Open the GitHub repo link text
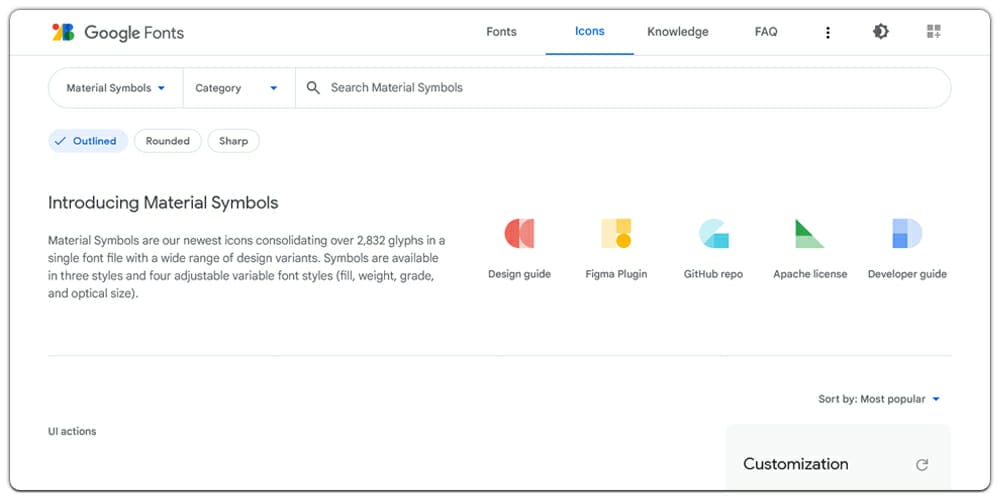The width and height of the screenshot is (1000, 500). (713, 274)
